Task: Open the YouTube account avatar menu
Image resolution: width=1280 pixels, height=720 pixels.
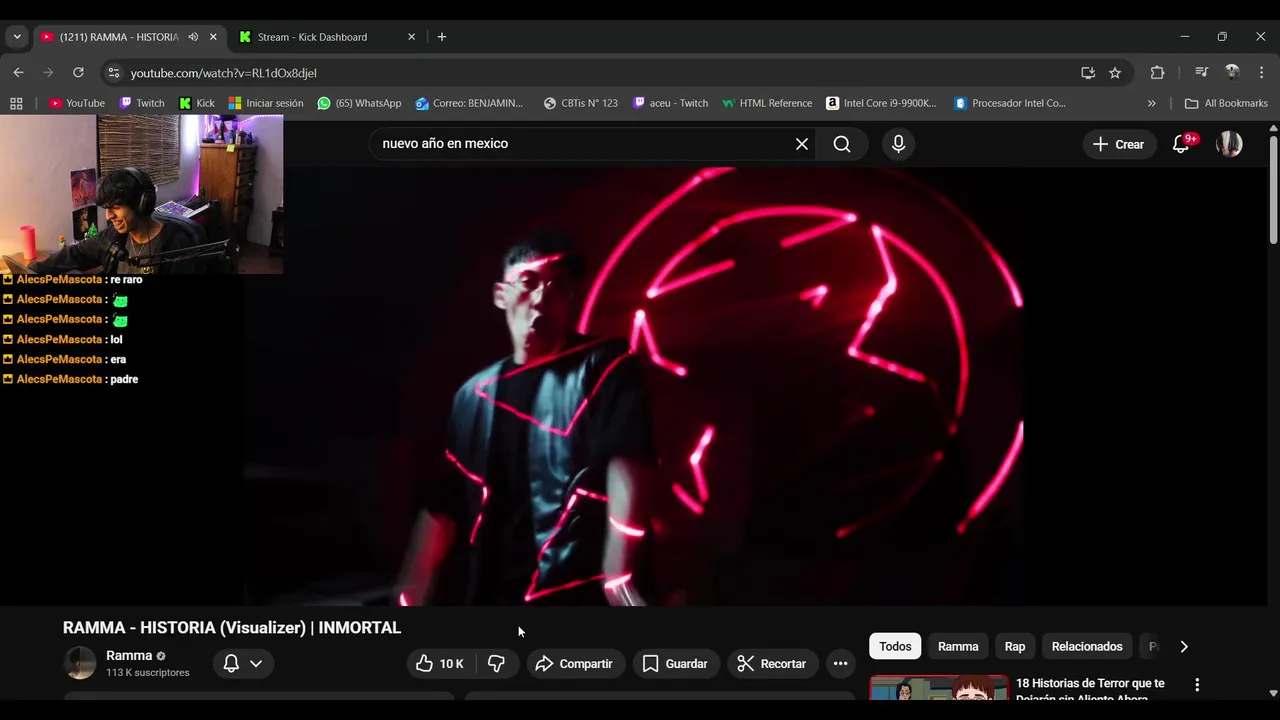Action: coord(1229,144)
